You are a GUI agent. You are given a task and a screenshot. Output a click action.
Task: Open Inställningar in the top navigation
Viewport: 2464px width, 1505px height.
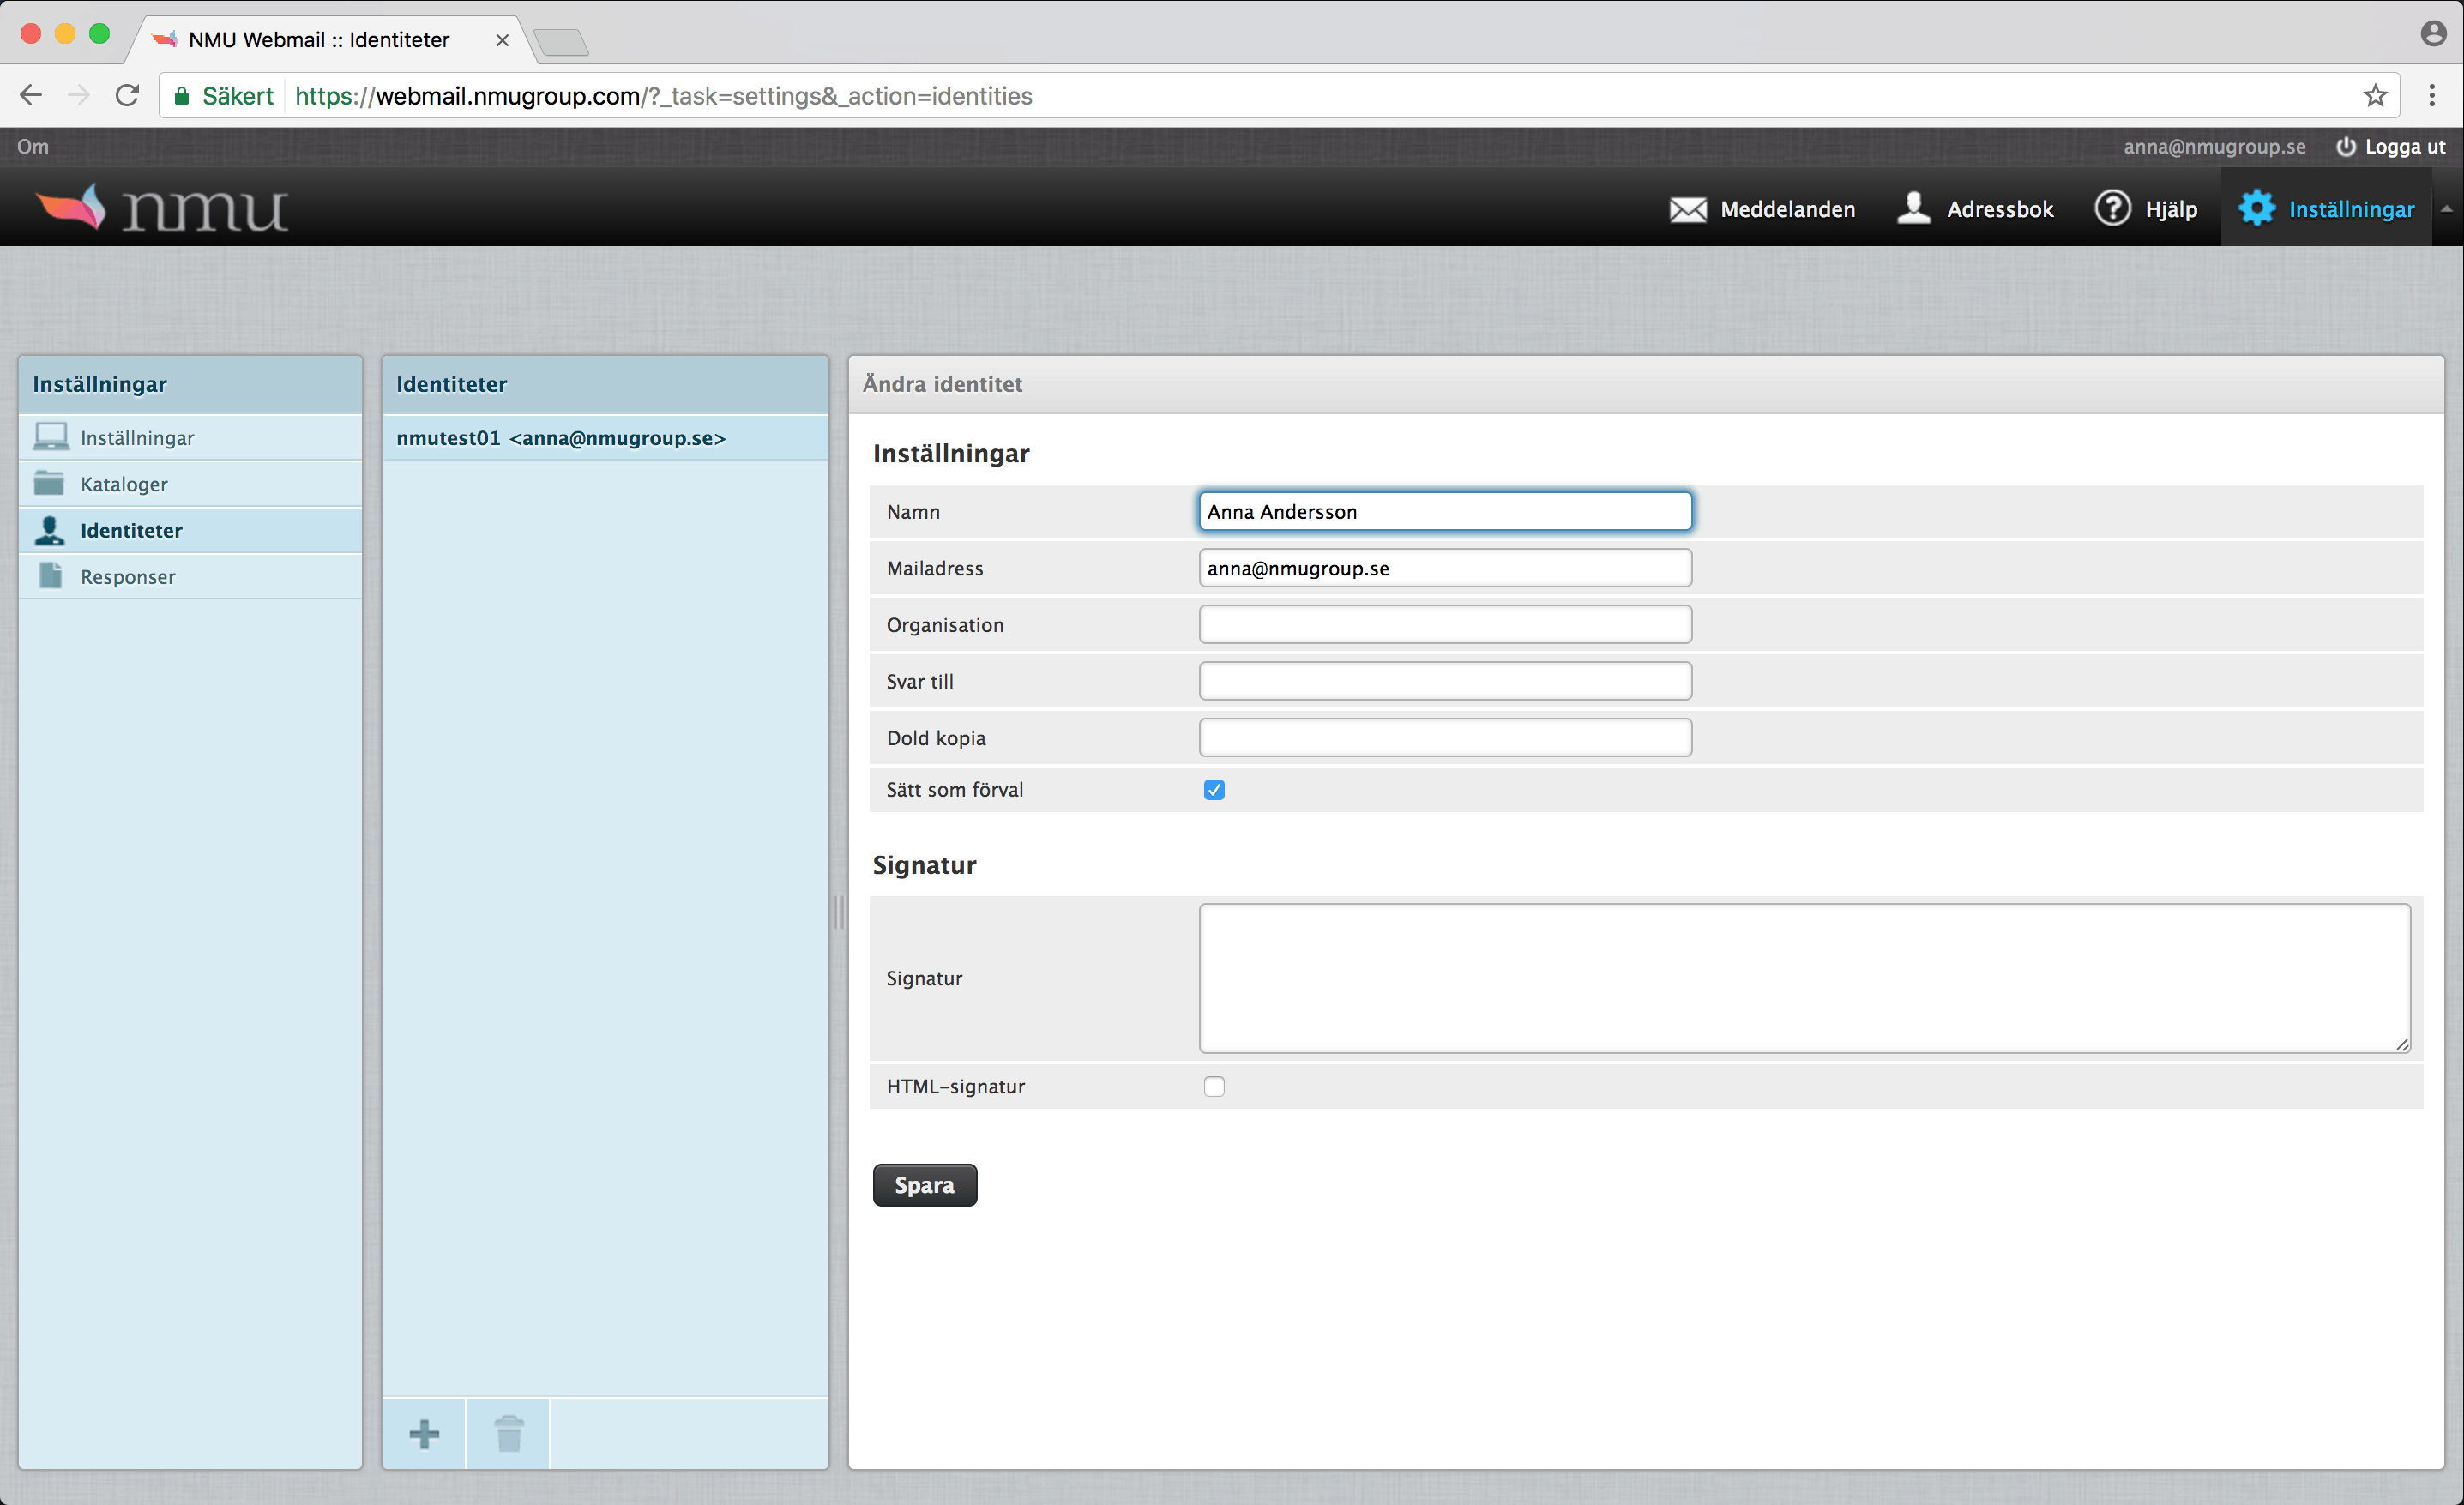(2326, 209)
